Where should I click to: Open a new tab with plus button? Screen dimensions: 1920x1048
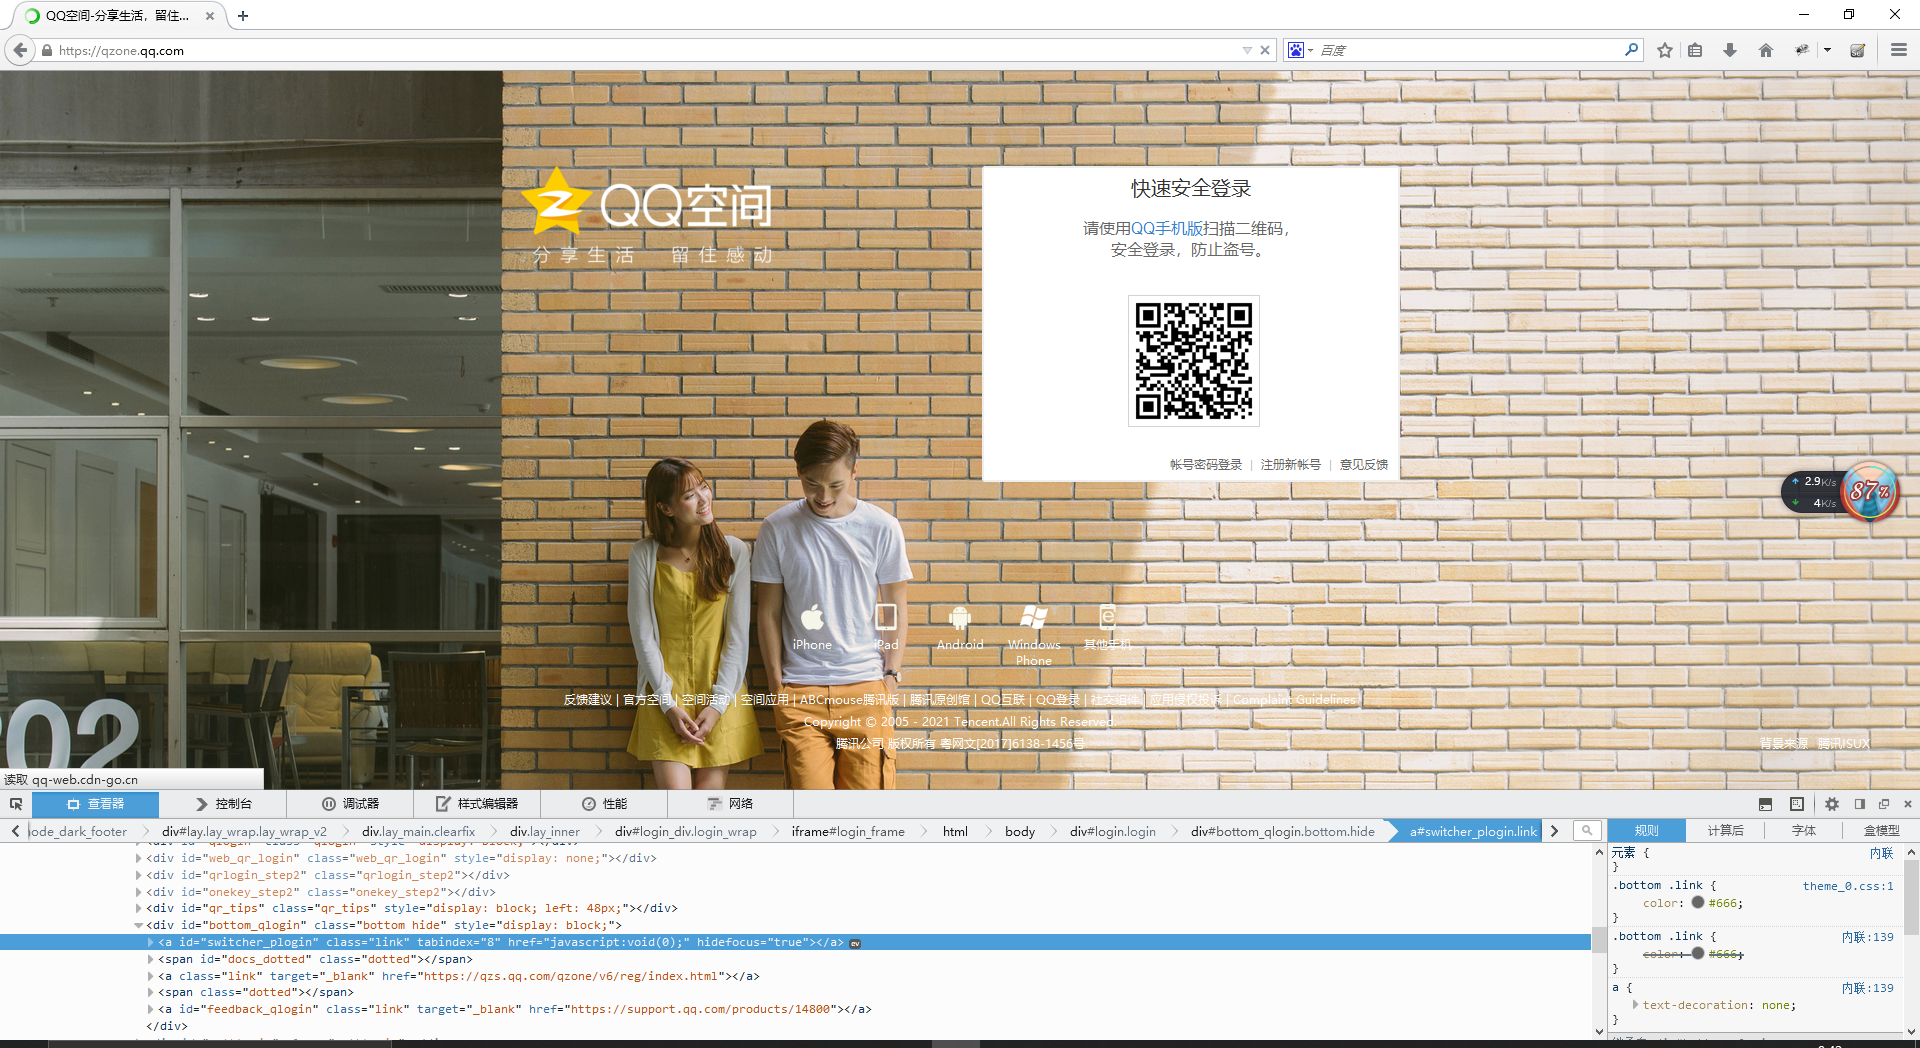[243, 16]
